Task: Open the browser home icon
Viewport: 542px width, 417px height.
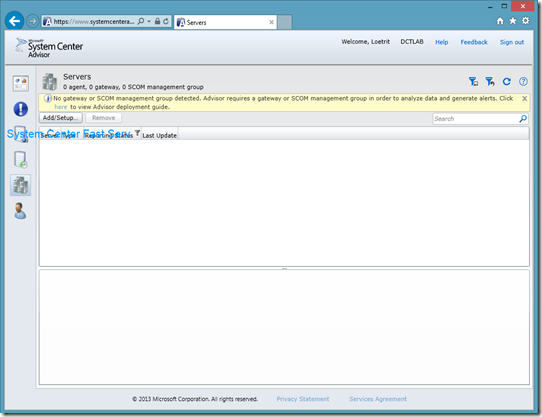Action: pyautogui.click(x=500, y=21)
